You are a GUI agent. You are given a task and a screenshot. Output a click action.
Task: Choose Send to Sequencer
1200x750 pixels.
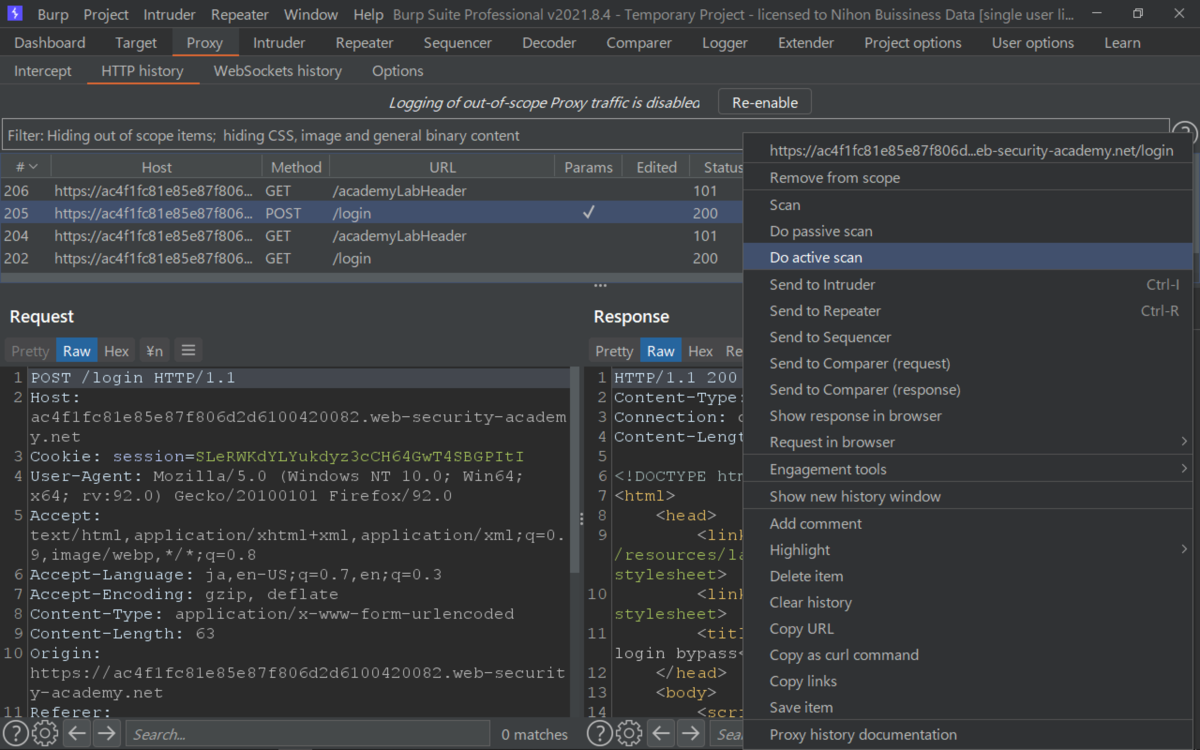(x=968, y=337)
